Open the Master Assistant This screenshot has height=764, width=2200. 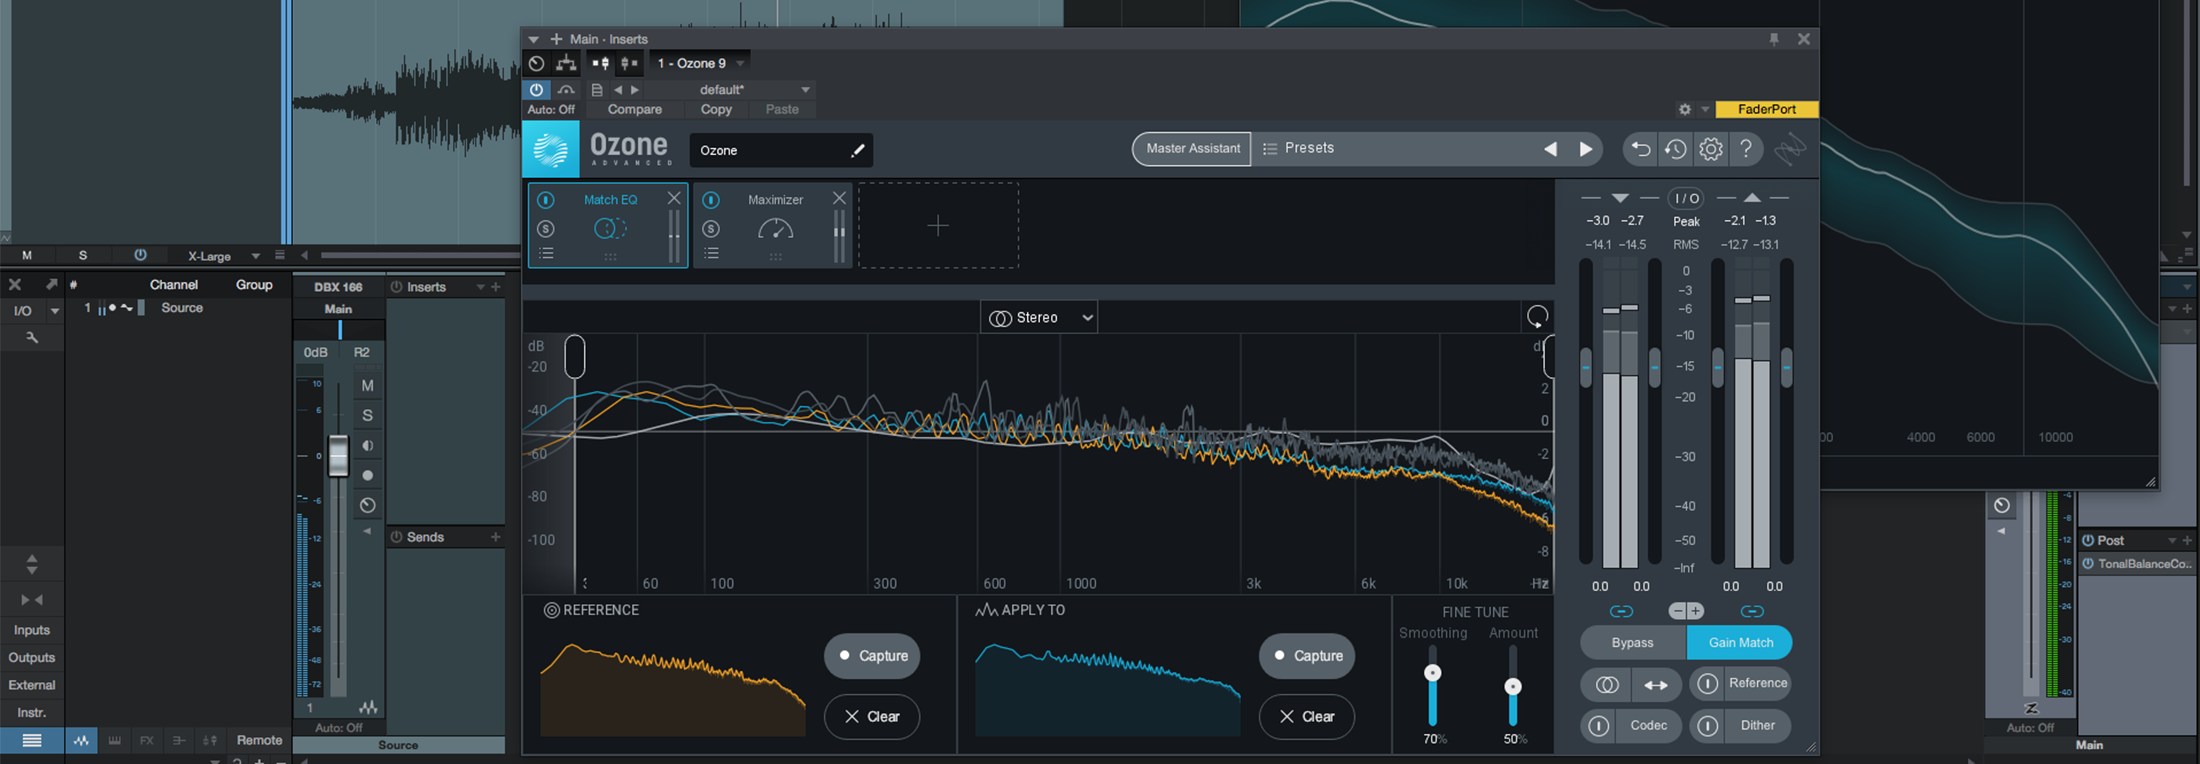click(1192, 148)
